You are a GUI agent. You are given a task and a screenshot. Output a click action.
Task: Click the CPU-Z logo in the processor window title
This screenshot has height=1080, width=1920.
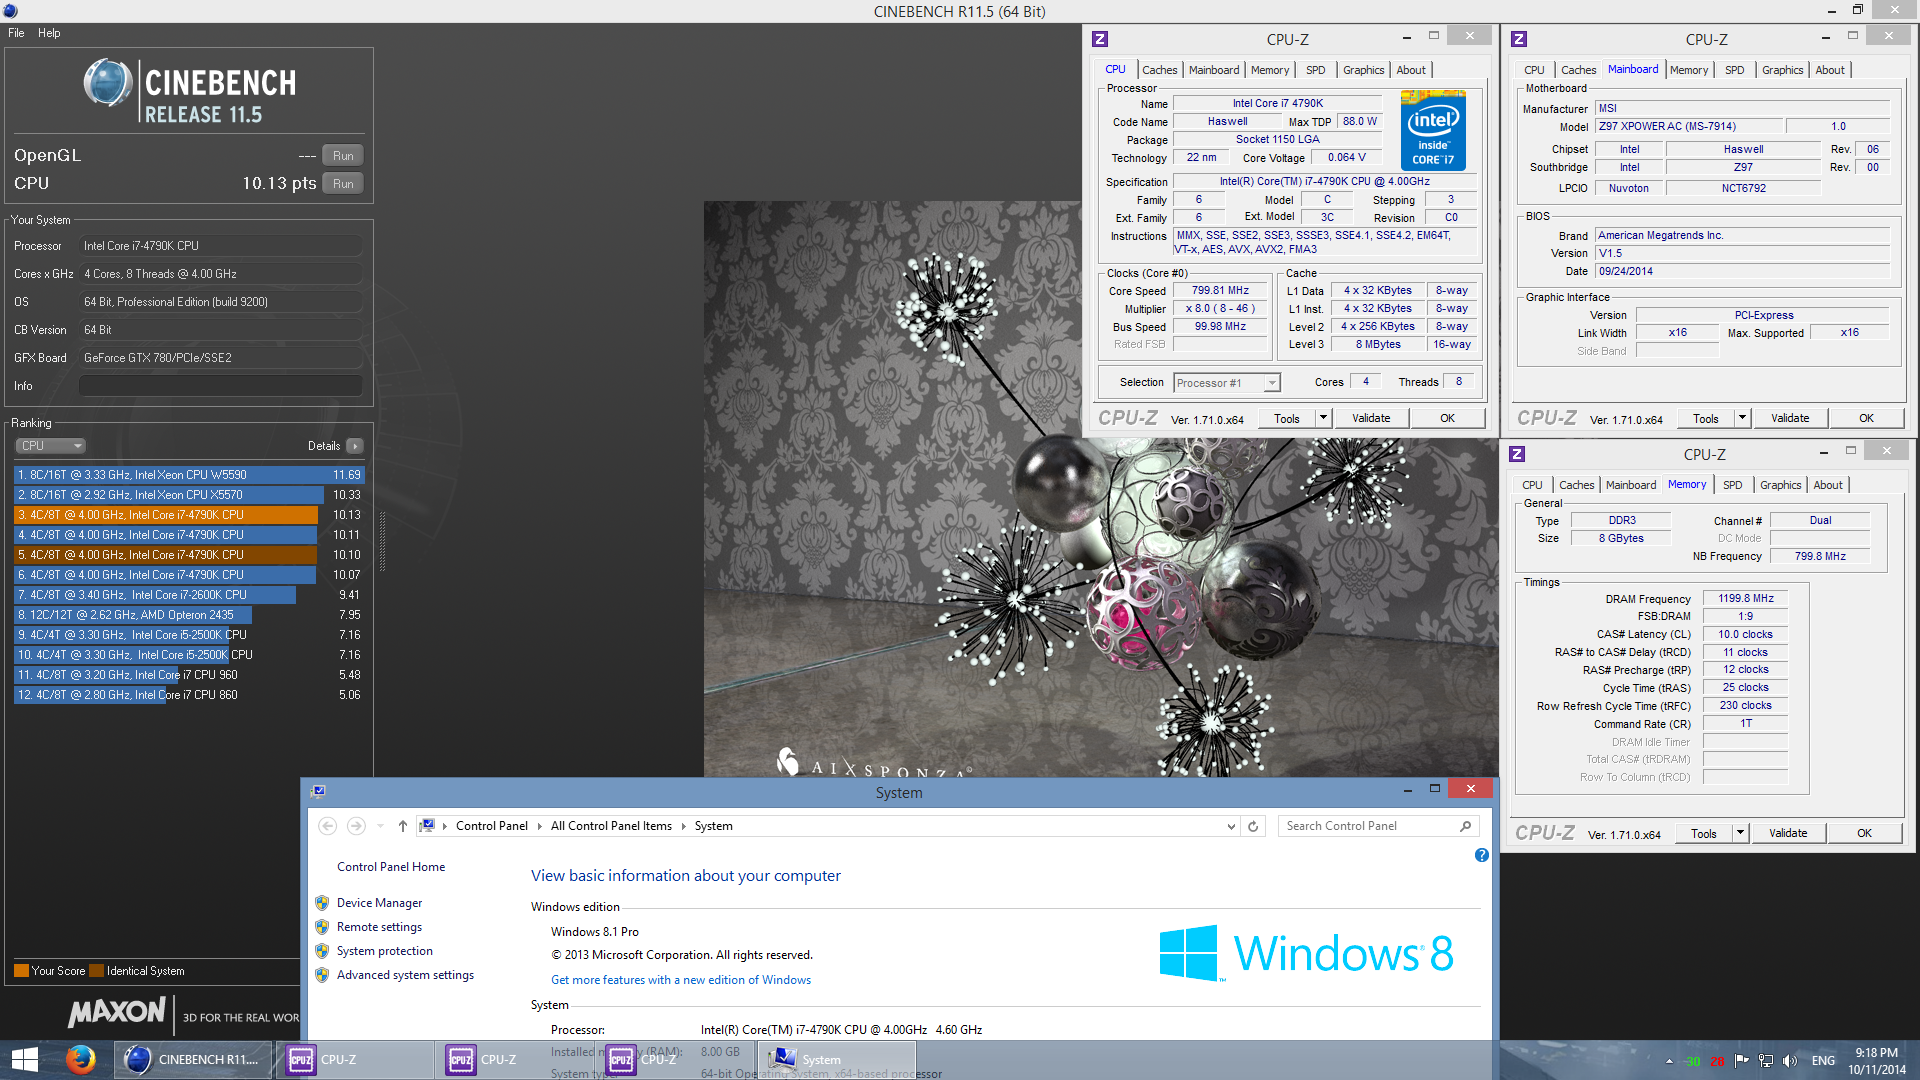point(1100,39)
